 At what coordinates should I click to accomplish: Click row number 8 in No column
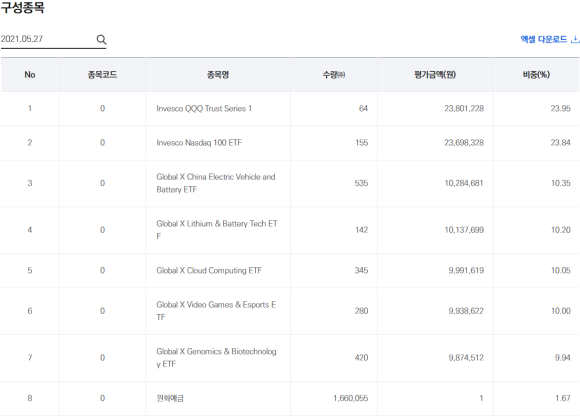coord(30,398)
